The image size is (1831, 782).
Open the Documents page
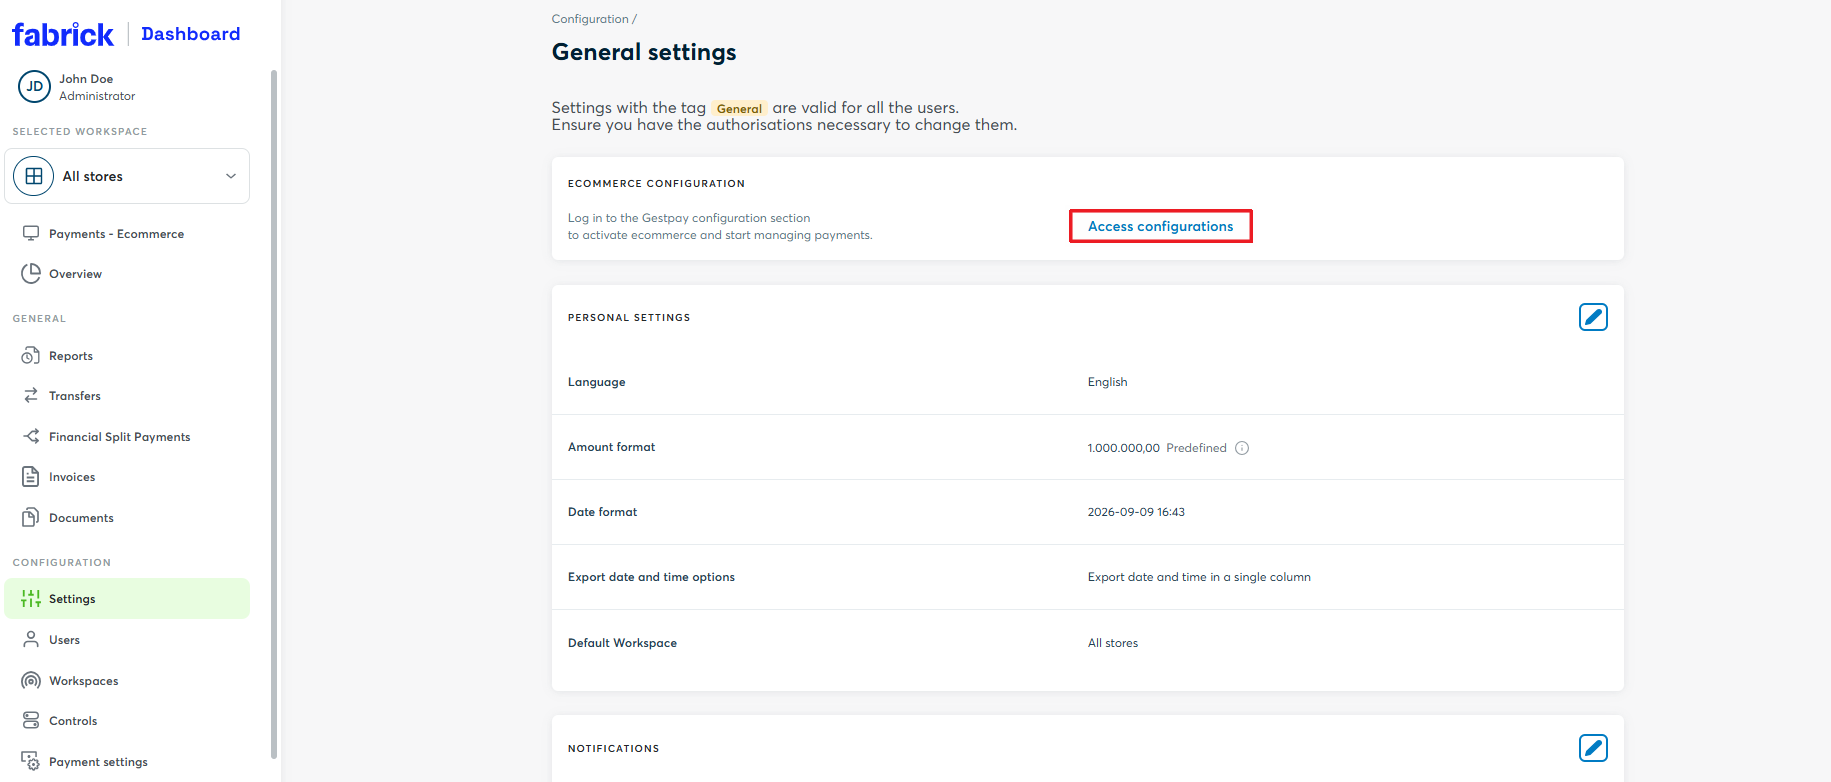pyautogui.click(x=127, y=518)
